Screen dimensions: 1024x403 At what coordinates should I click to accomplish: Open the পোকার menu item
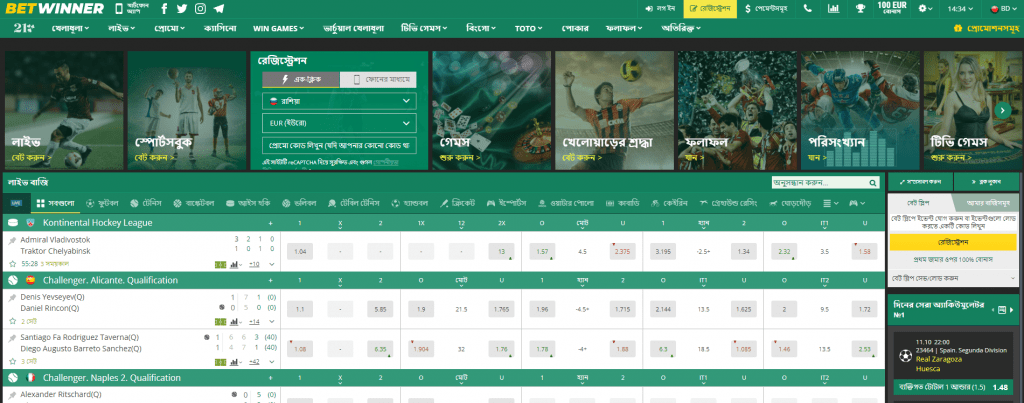575,28
